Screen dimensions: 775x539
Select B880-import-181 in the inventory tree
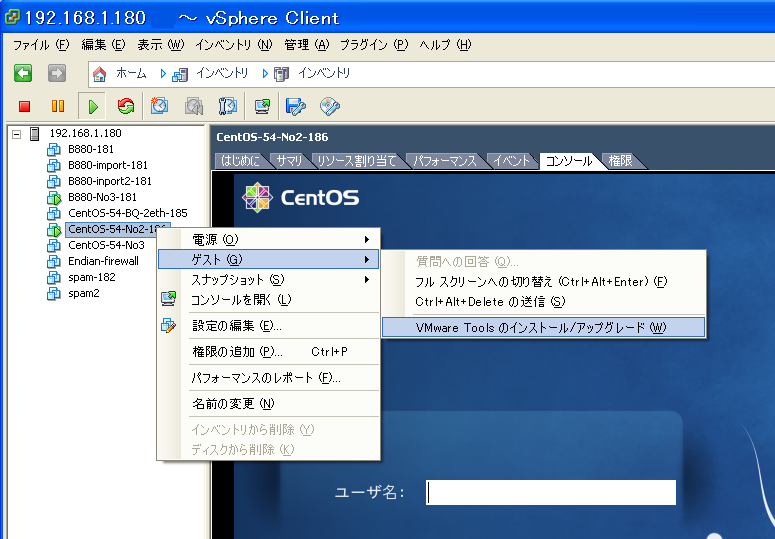point(108,166)
